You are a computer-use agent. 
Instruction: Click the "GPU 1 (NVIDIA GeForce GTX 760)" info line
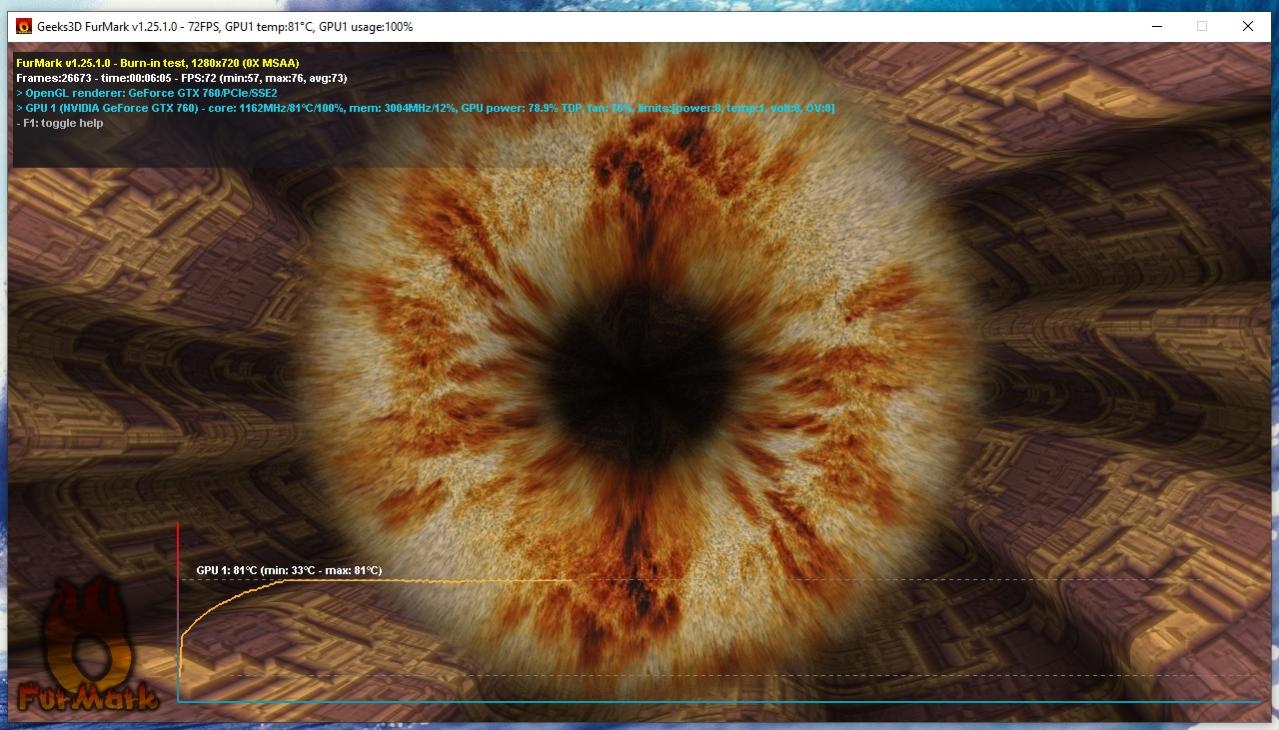click(426, 108)
